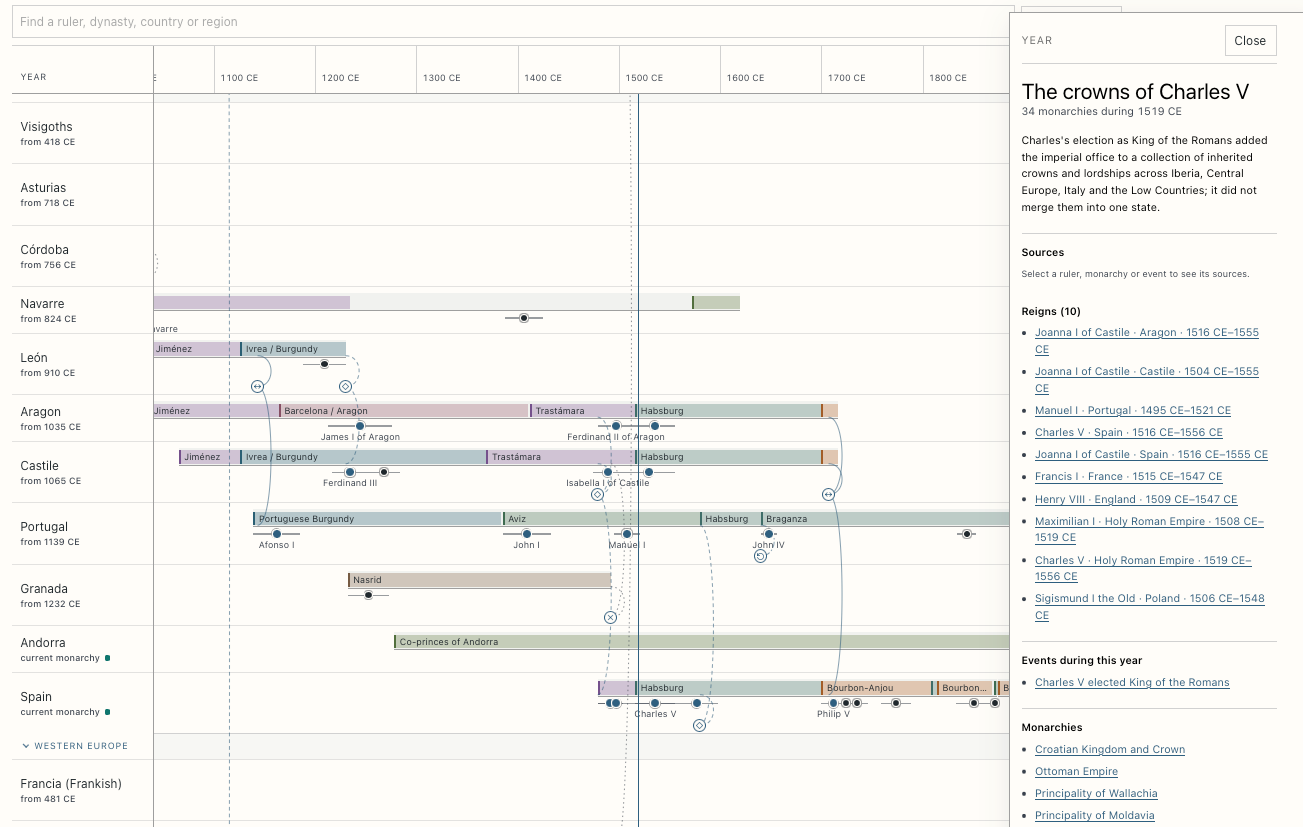Select the Barcelona / Aragon dynasty bar
Image resolution: width=1303 pixels, height=827 pixels.
(x=404, y=411)
